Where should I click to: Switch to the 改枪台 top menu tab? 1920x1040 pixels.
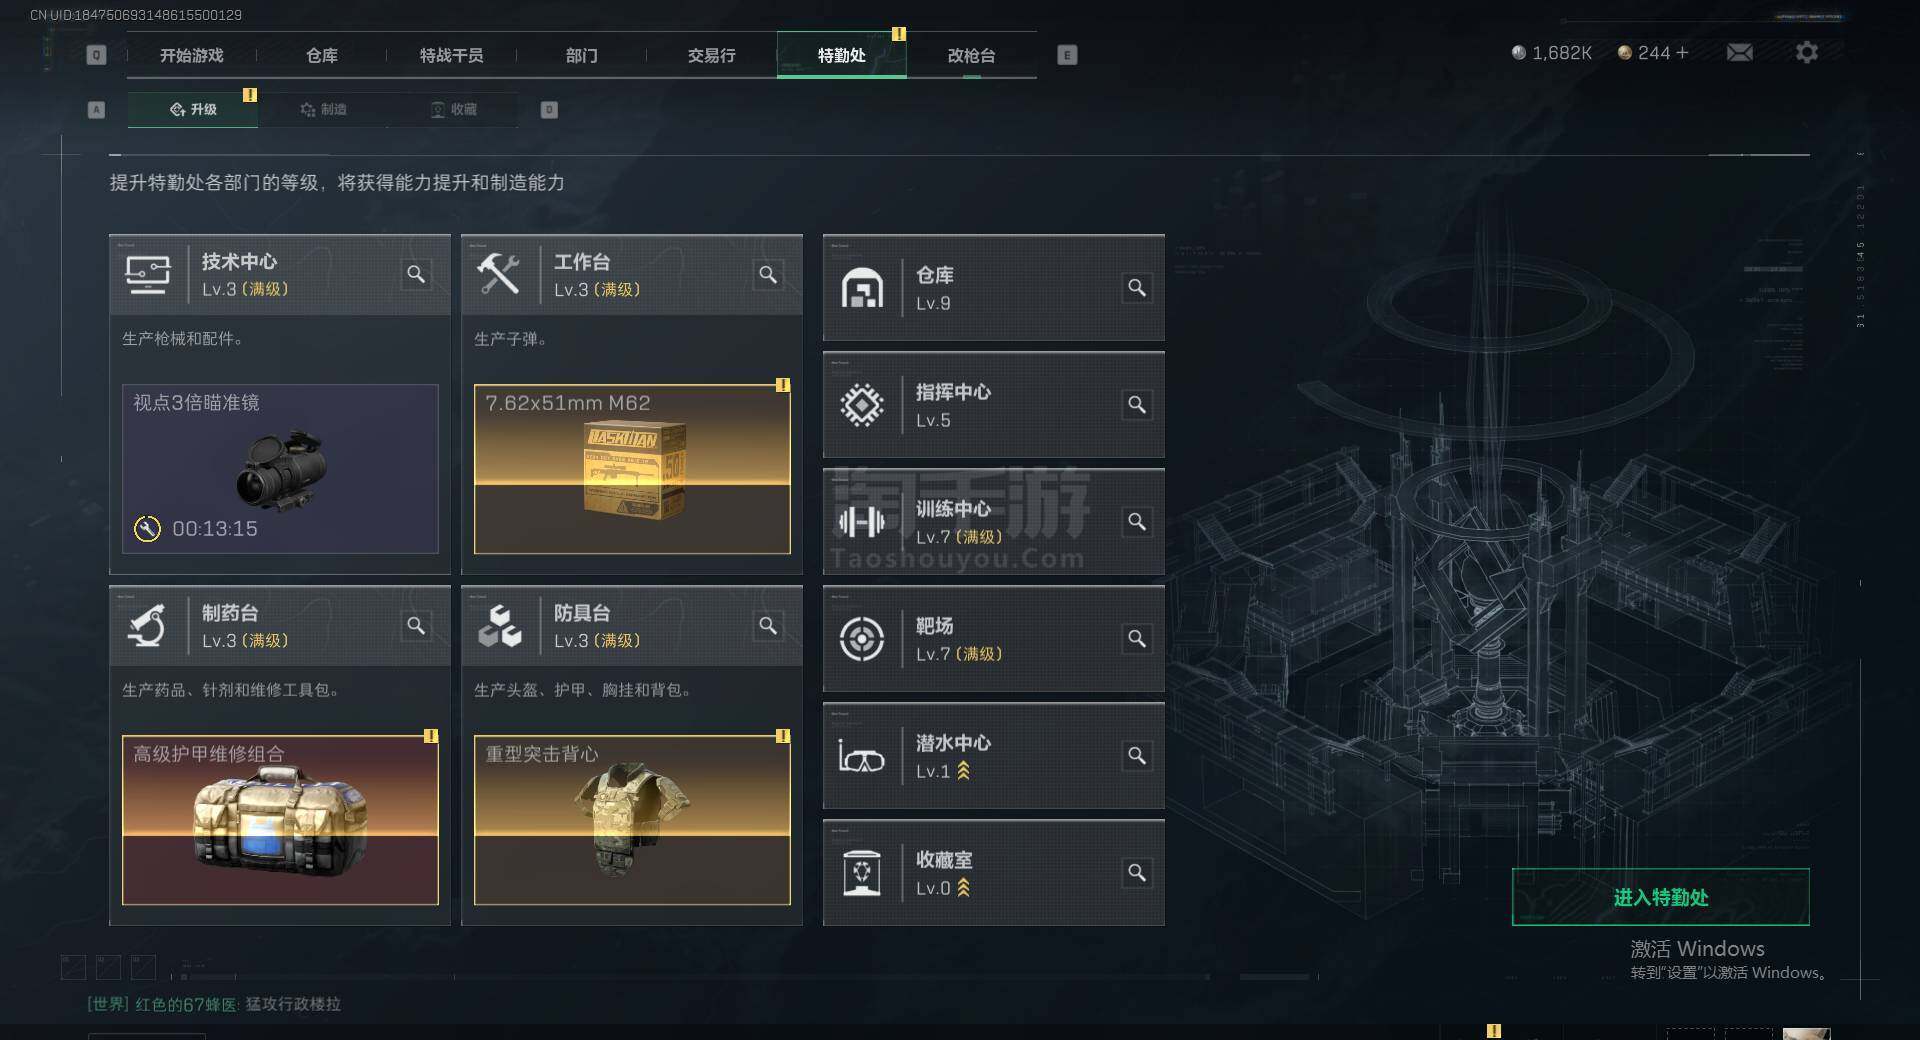click(x=971, y=55)
